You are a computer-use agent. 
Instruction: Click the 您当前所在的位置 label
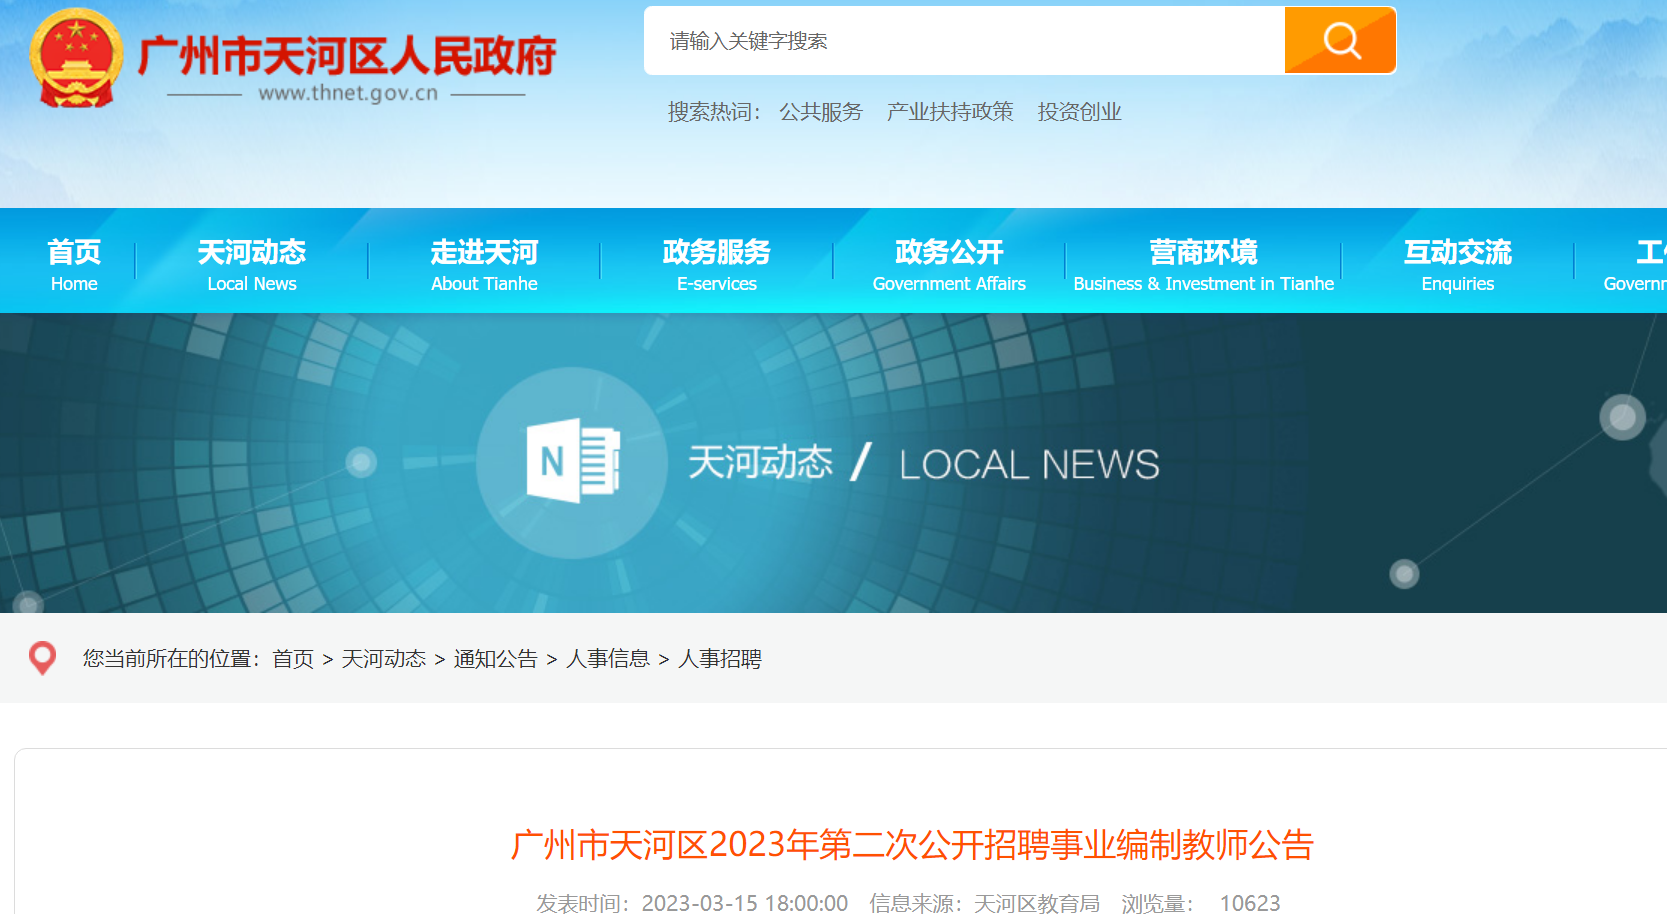172,659
